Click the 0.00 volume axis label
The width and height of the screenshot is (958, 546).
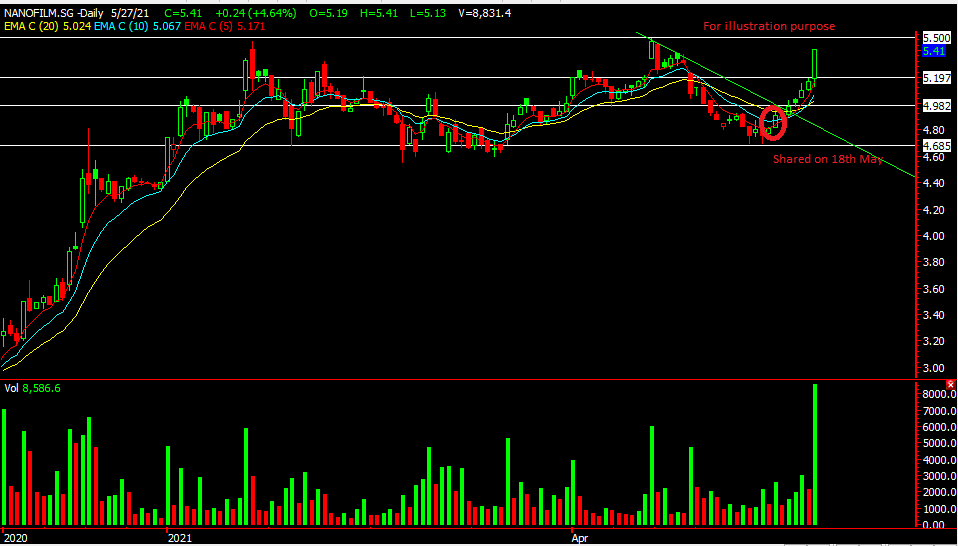pos(936,525)
